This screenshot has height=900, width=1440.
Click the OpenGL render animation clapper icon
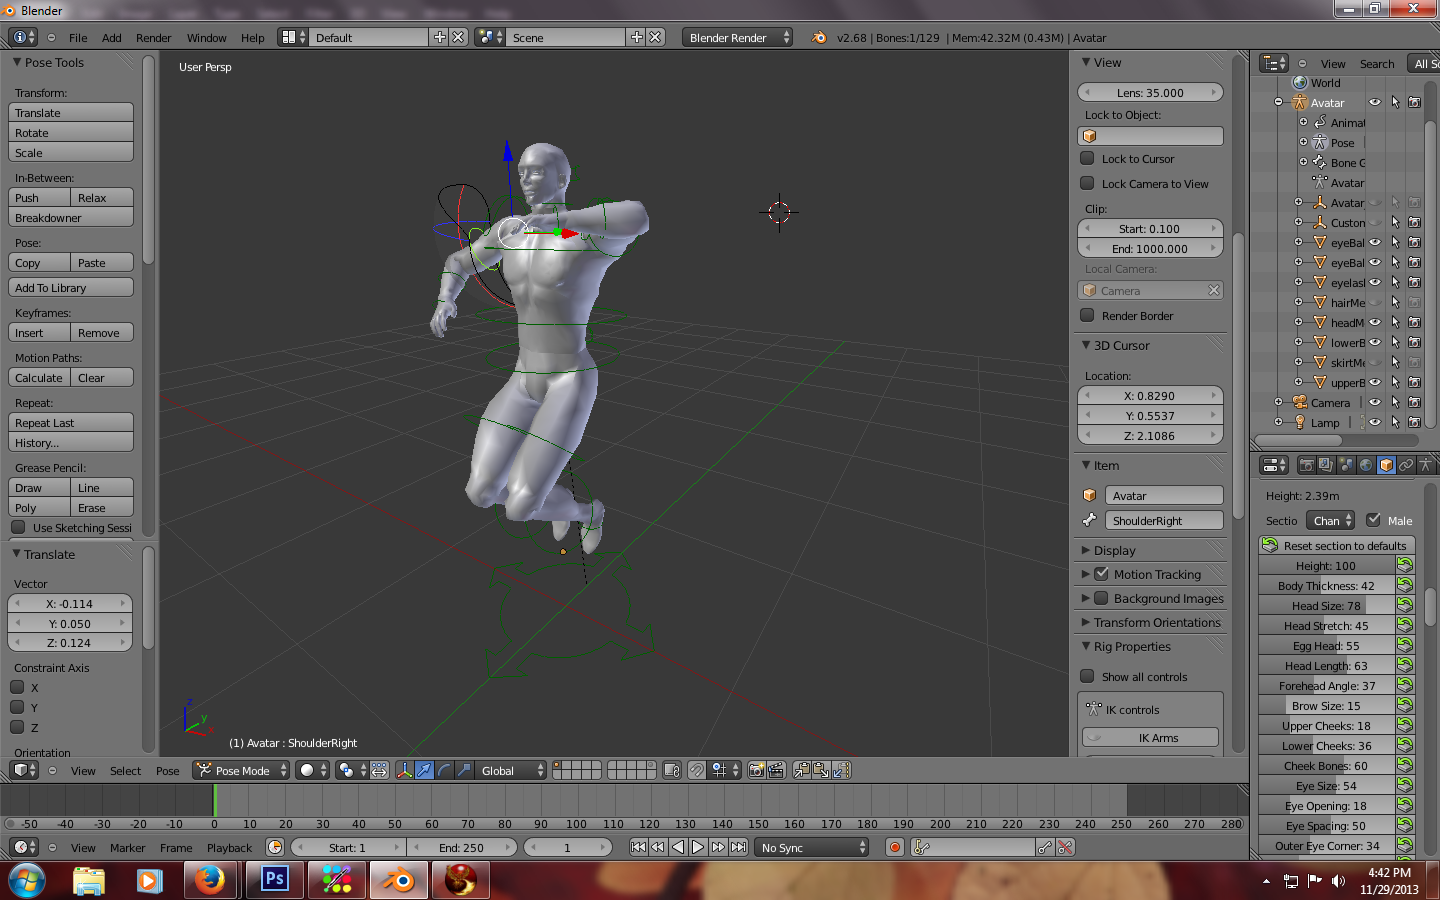(775, 770)
